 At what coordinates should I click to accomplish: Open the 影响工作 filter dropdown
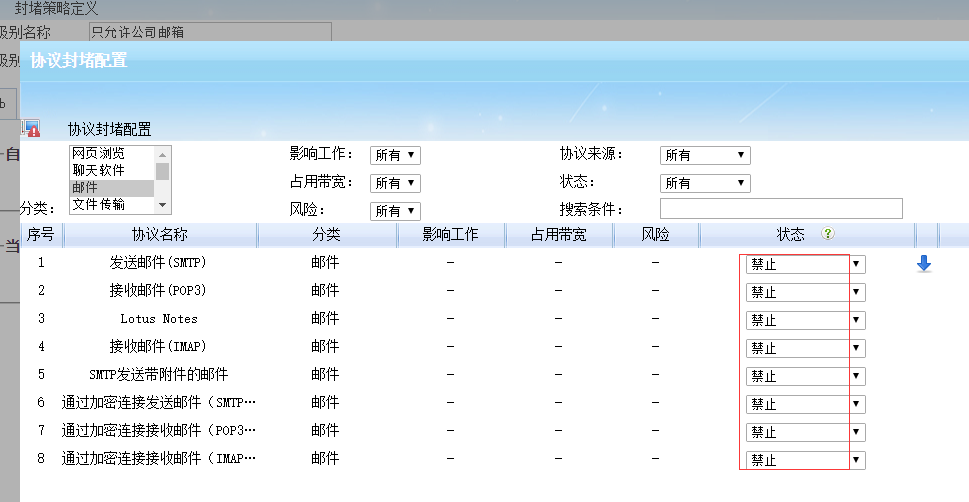(x=395, y=155)
